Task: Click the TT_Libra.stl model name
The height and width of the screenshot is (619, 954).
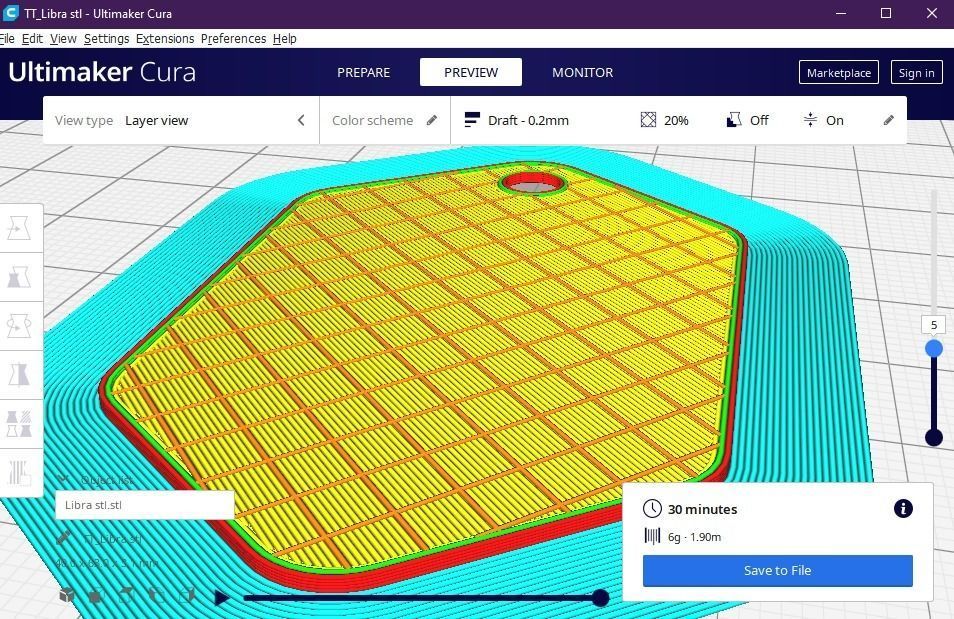Action: [x=113, y=539]
